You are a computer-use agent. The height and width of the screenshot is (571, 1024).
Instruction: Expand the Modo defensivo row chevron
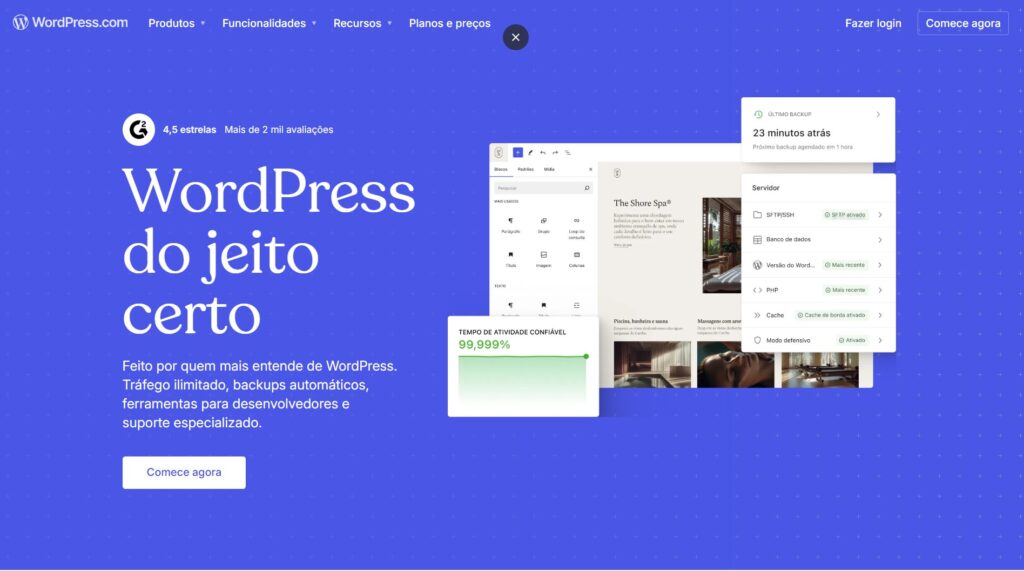(x=880, y=340)
